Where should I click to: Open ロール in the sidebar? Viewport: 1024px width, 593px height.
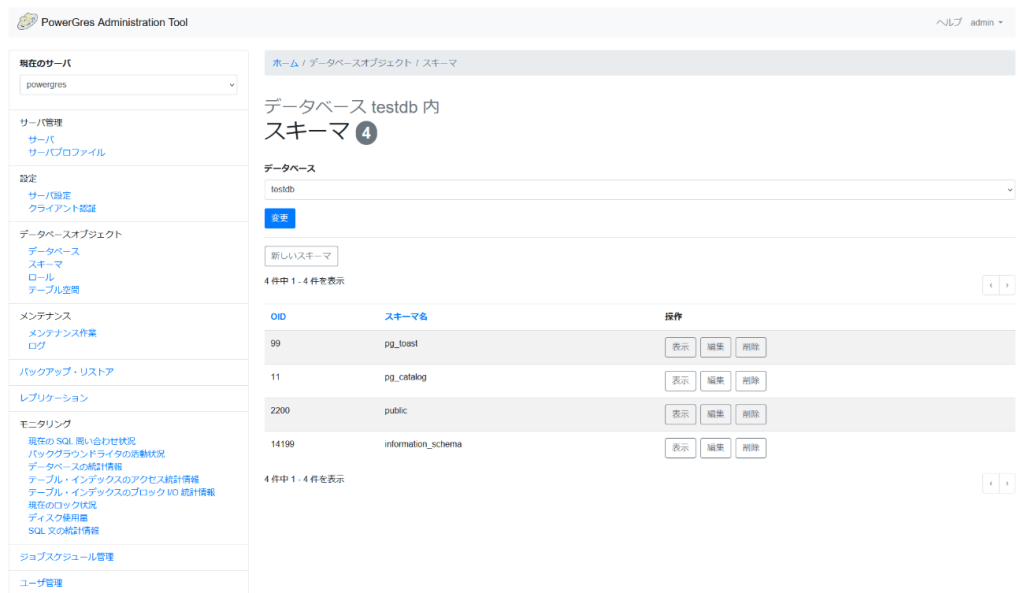click(41, 277)
